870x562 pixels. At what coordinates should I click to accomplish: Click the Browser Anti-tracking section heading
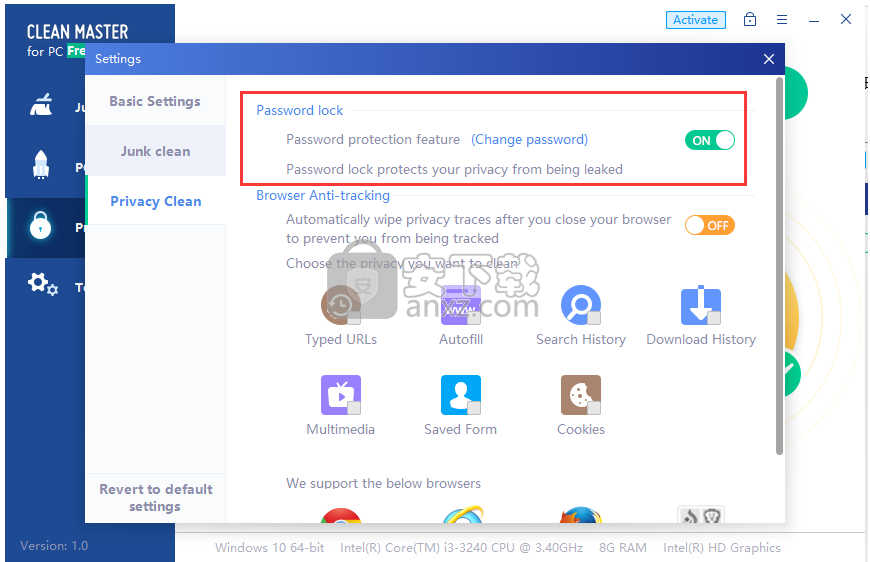coord(323,195)
